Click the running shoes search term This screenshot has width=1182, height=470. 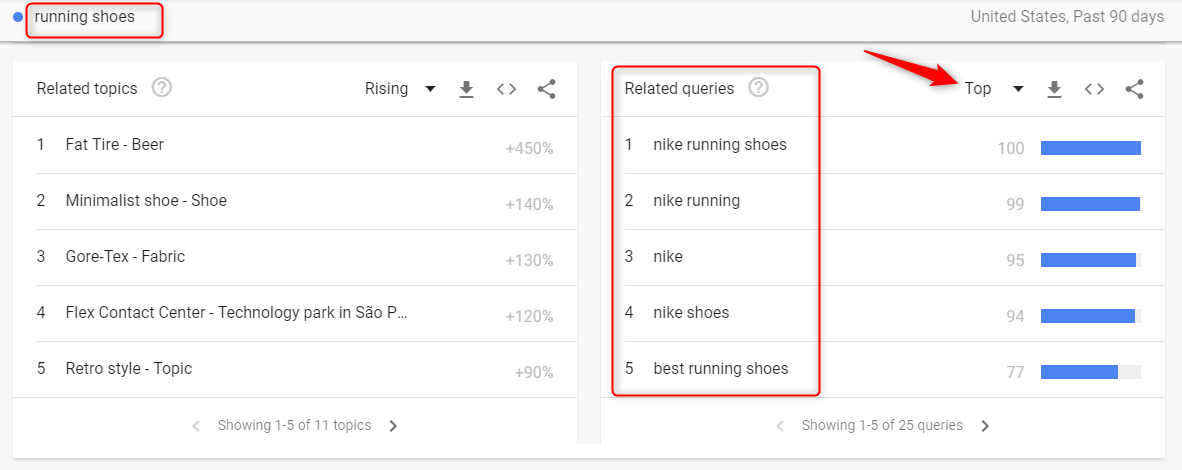point(85,17)
